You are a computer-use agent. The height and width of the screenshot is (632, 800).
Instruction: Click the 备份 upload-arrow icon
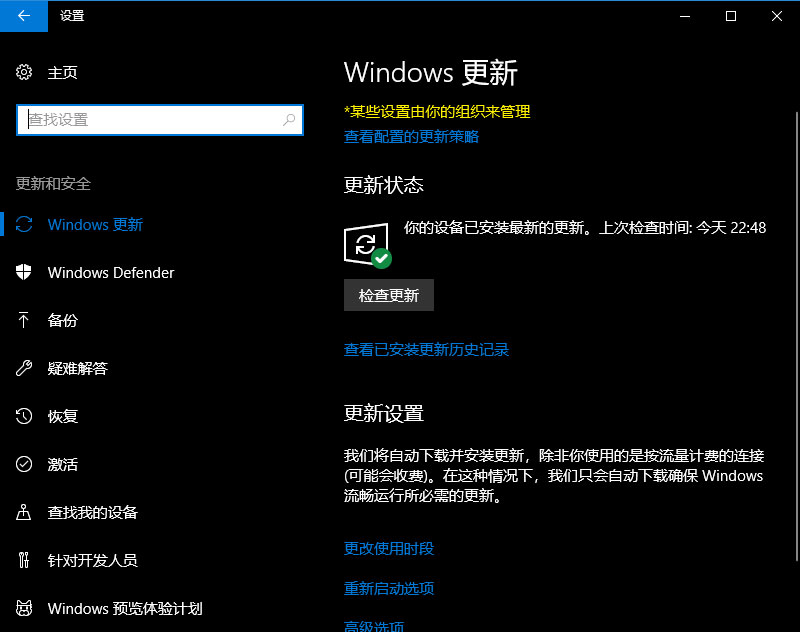tap(24, 320)
